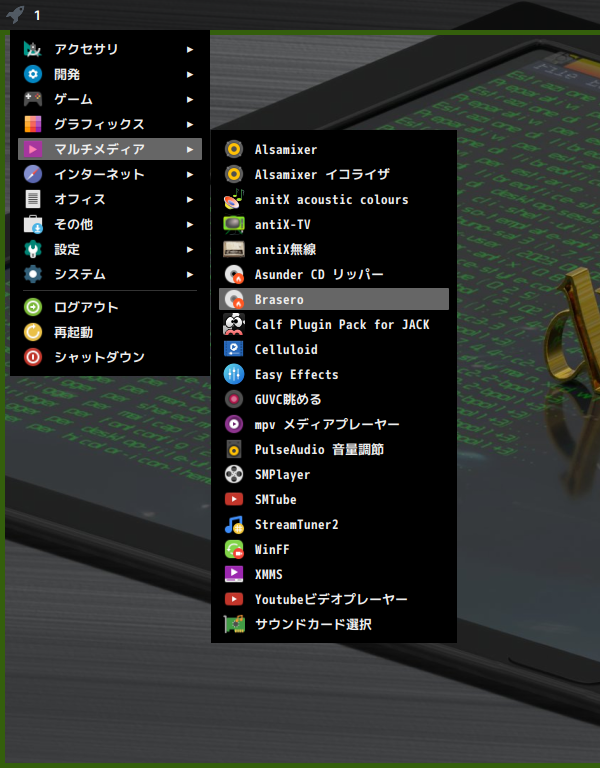Click the システム gear icon
Viewport: 600px width, 768px height.
(33, 274)
